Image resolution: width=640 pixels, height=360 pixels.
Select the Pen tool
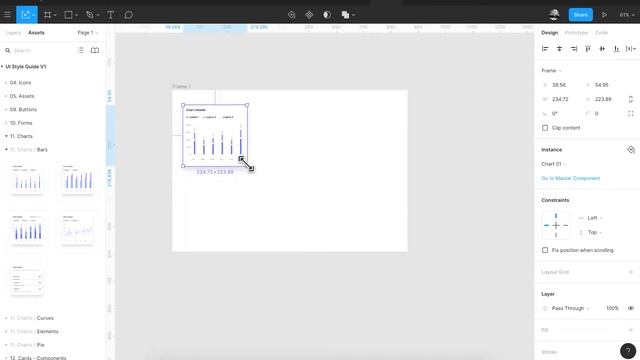pos(90,15)
